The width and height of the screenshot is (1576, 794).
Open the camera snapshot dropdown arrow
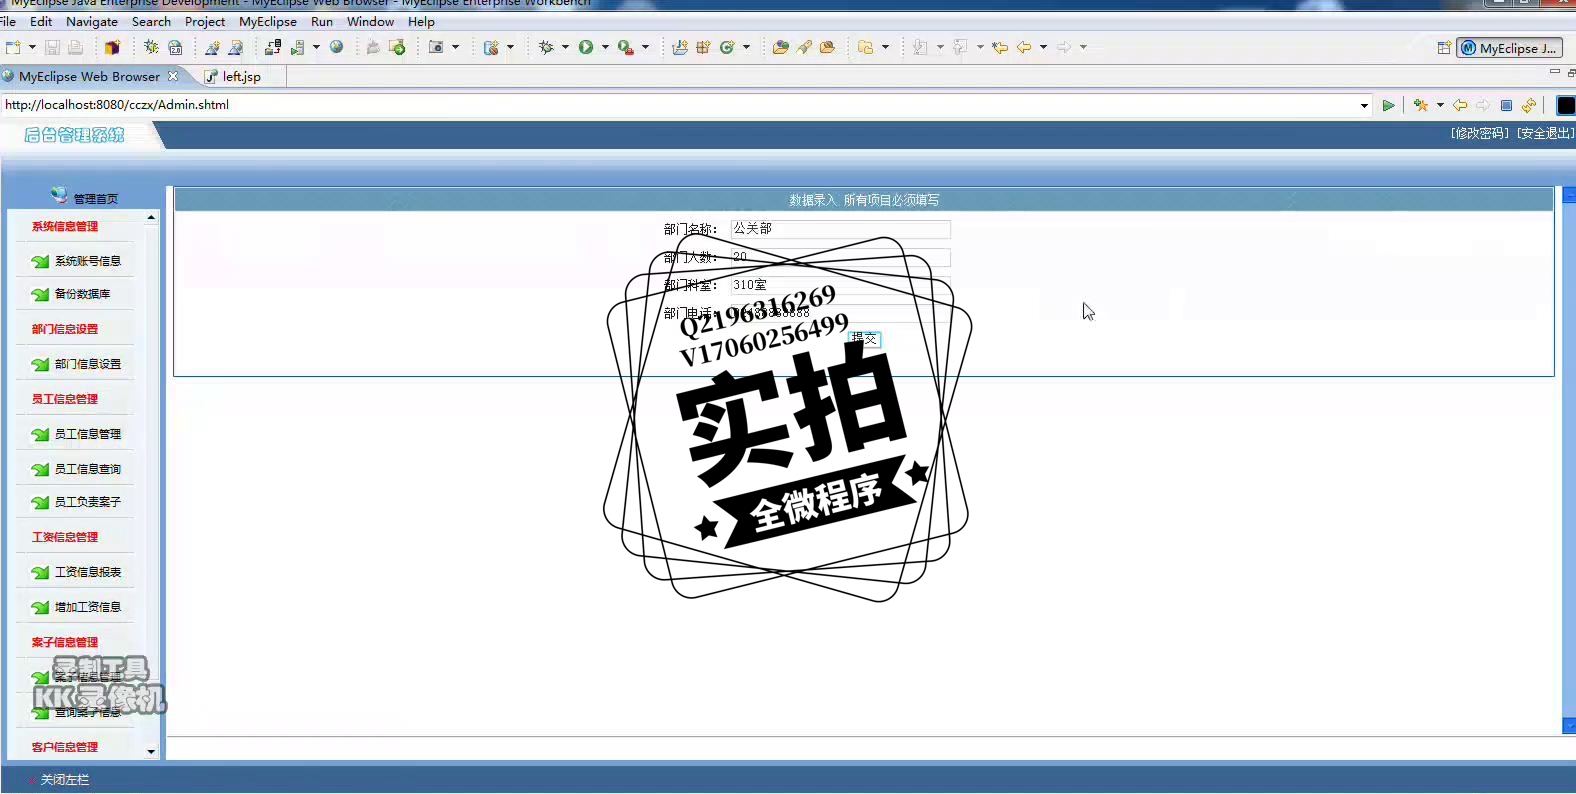[x=455, y=47]
